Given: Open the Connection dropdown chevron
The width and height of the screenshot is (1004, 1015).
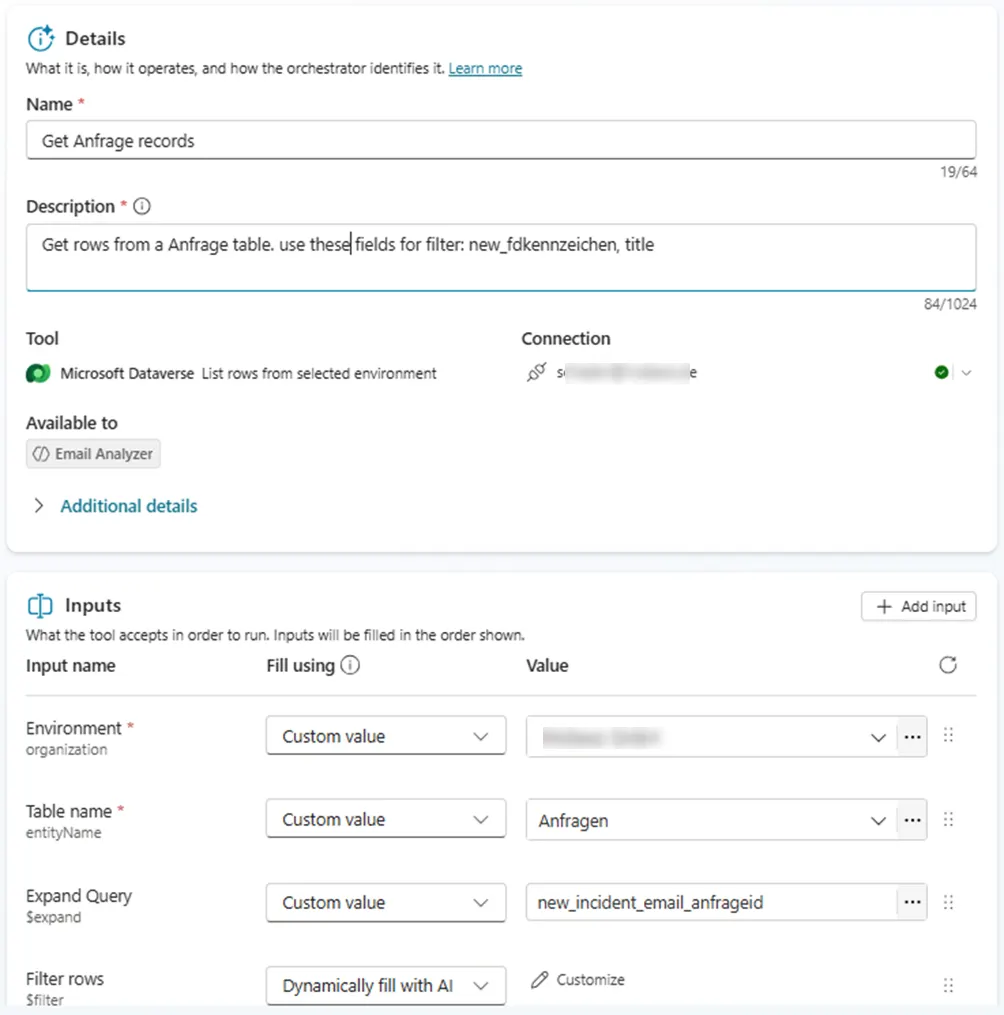Looking at the screenshot, I should point(966,373).
